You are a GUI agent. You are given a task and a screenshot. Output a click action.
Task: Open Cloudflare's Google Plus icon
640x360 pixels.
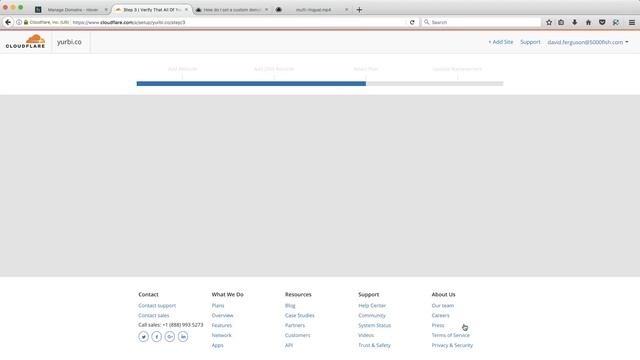coord(170,337)
